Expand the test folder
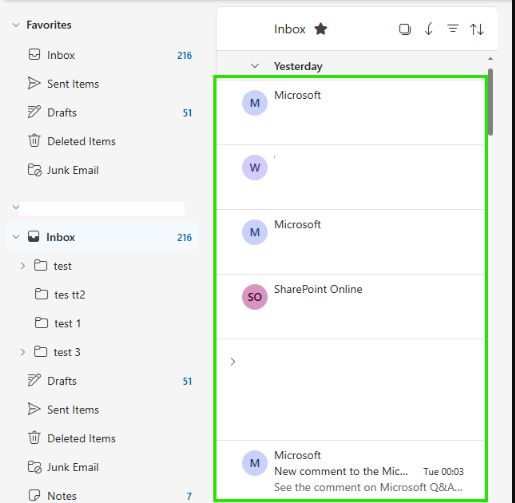This screenshot has height=503, width=515. 23,266
